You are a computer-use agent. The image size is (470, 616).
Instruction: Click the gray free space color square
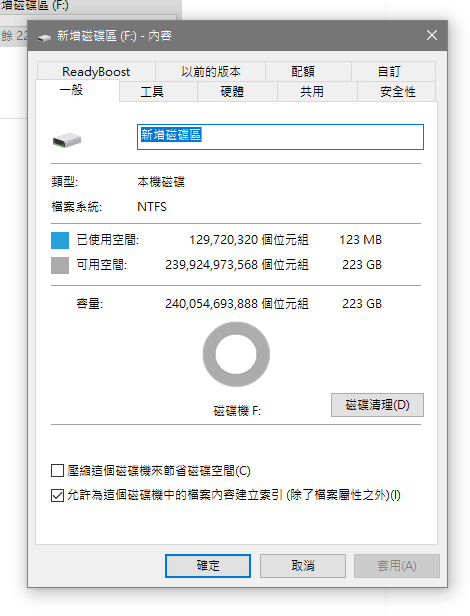click(60, 265)
